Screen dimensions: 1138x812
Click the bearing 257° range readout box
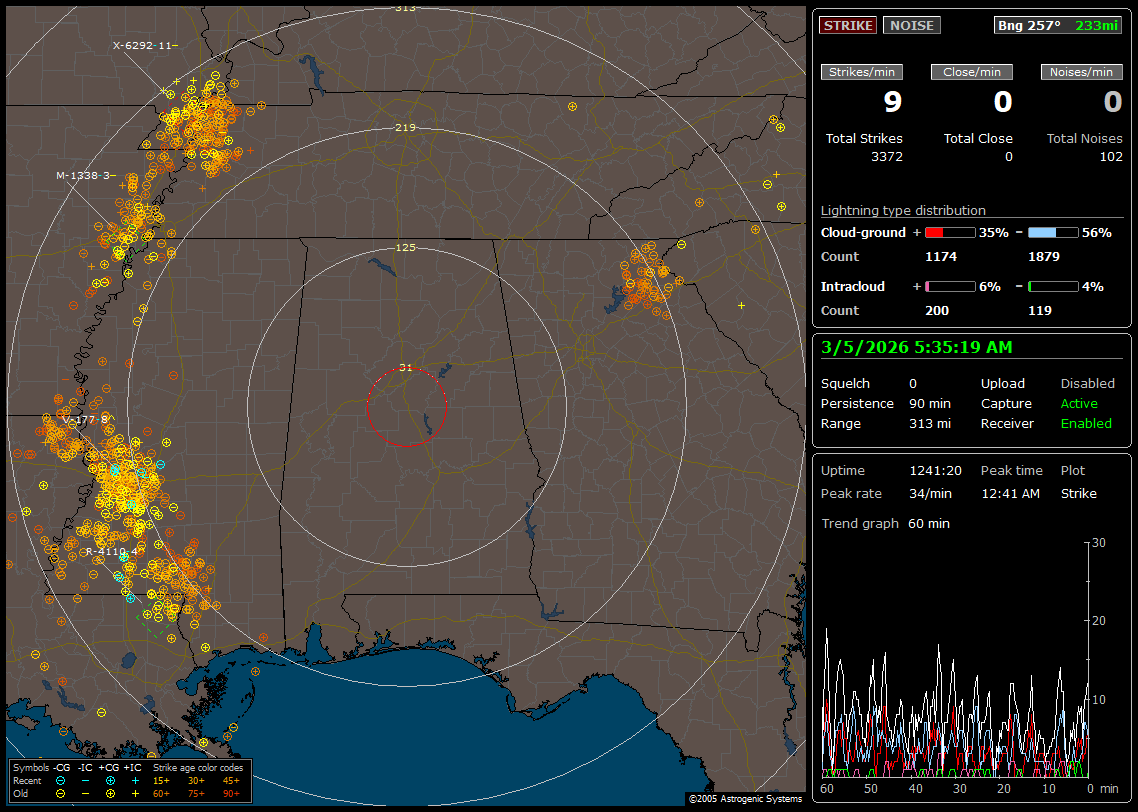click(1057, 26)
